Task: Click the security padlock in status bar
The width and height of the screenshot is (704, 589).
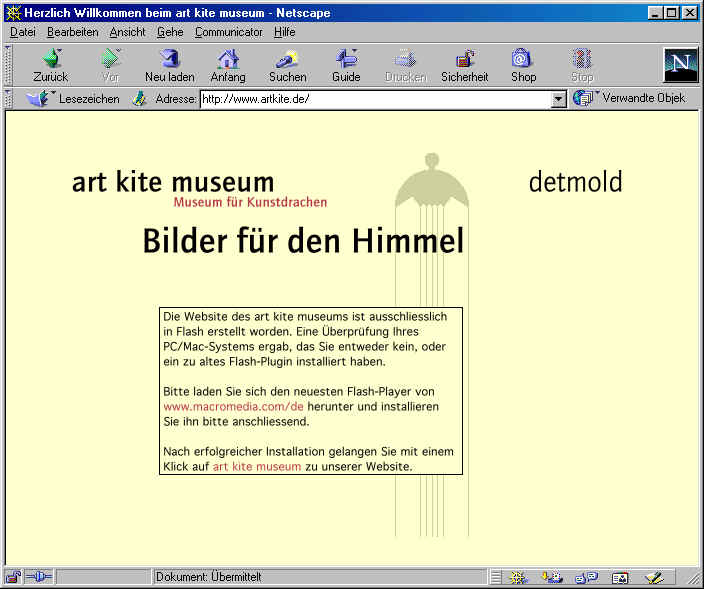Action: point(13,576)
